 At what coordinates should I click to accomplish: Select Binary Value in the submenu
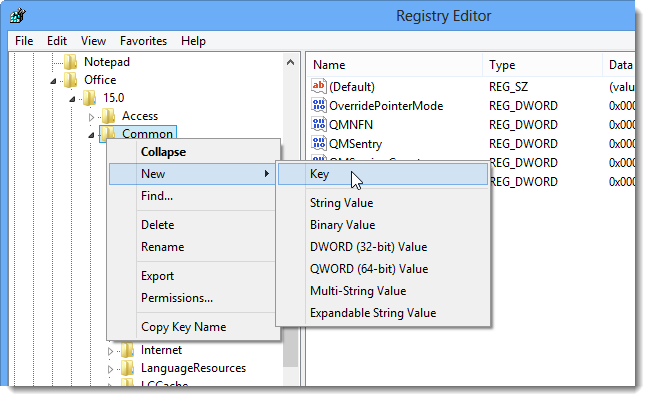point(383,225)
